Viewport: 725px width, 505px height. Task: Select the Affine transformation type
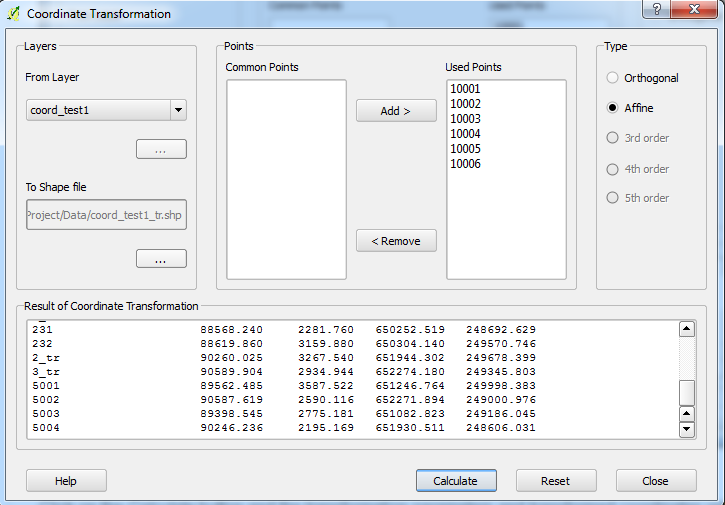tap(613, 108)
